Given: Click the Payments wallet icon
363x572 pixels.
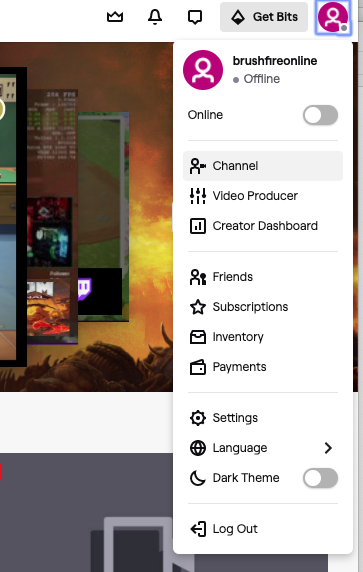Looking at the screenshot, I should pos(198,367).
